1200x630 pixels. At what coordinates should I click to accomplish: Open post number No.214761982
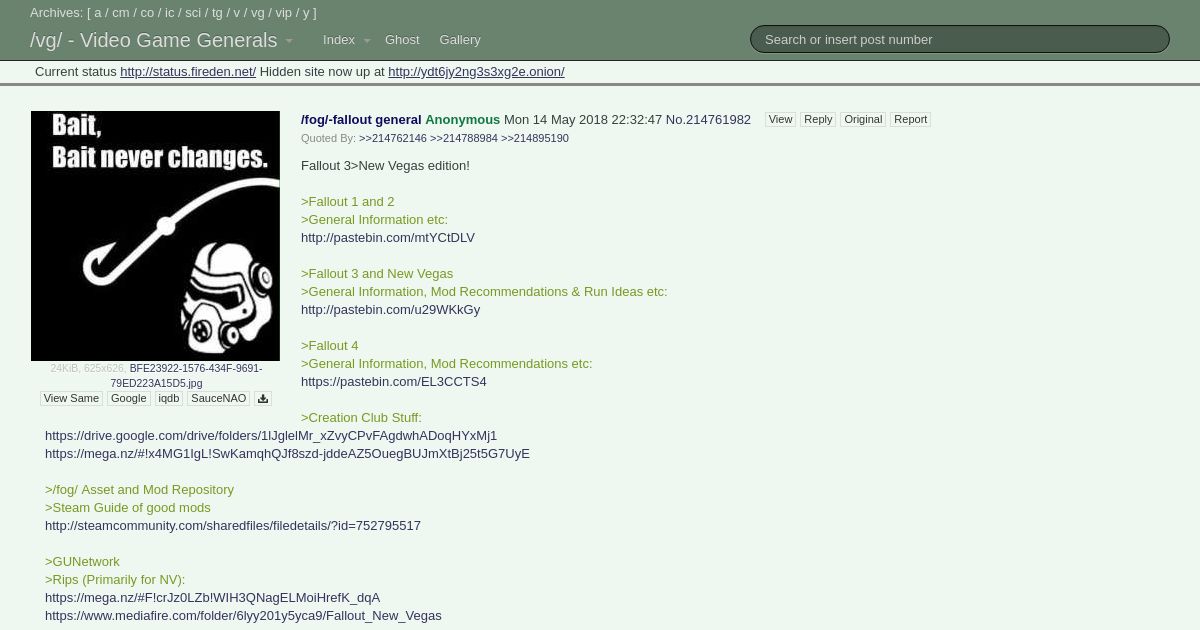[x=708, y=119]
